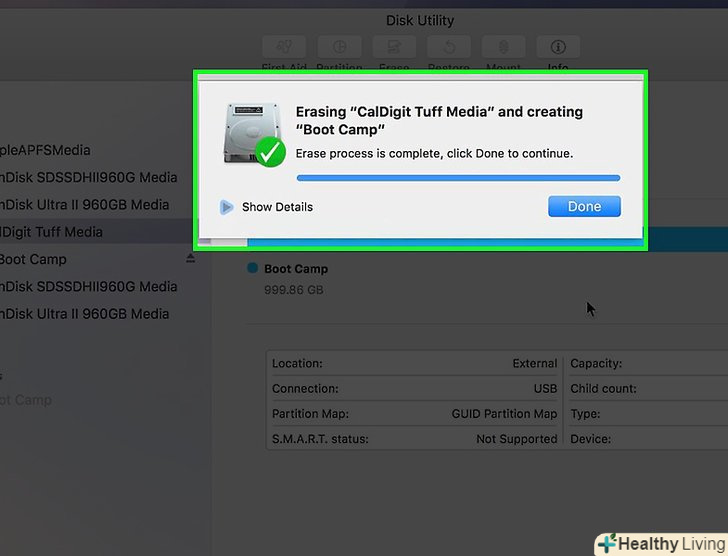Select CalDigit Tuff Media in sidebar
The height and width of the screenshot is (556, 728).
(98, 232)
